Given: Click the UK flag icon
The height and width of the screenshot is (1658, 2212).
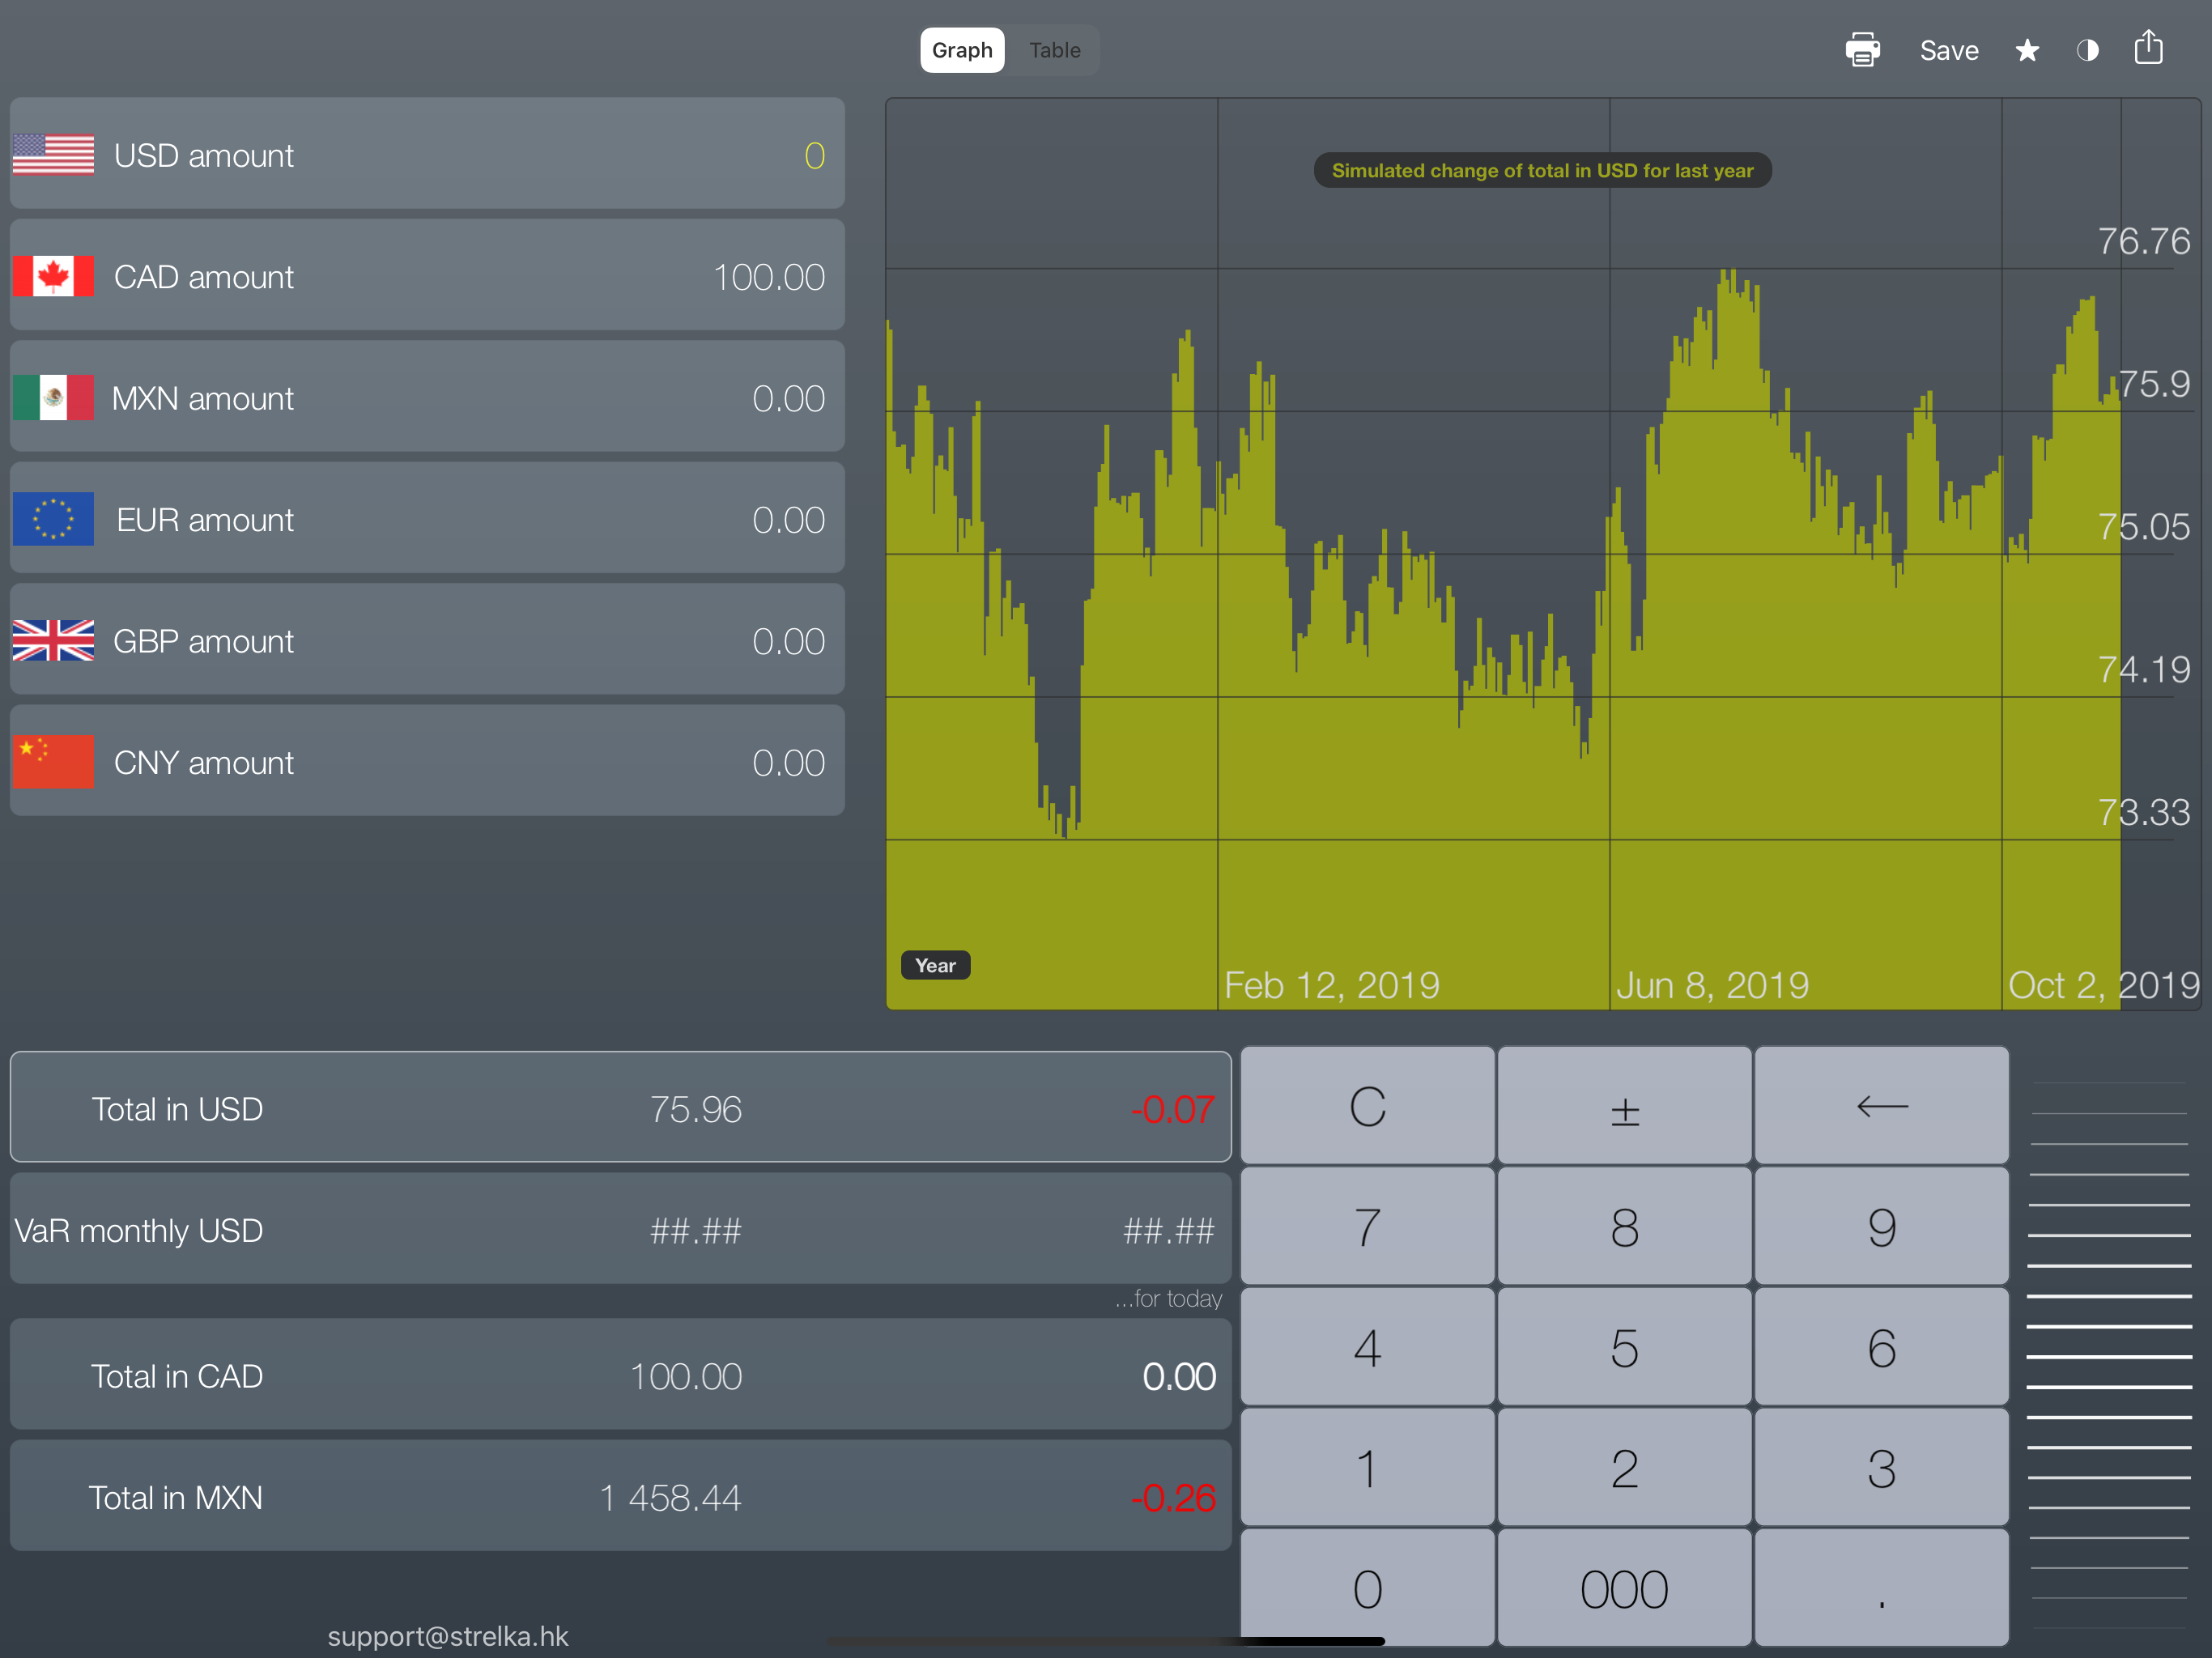Looking at the screenshot, I should pos(54,640).
